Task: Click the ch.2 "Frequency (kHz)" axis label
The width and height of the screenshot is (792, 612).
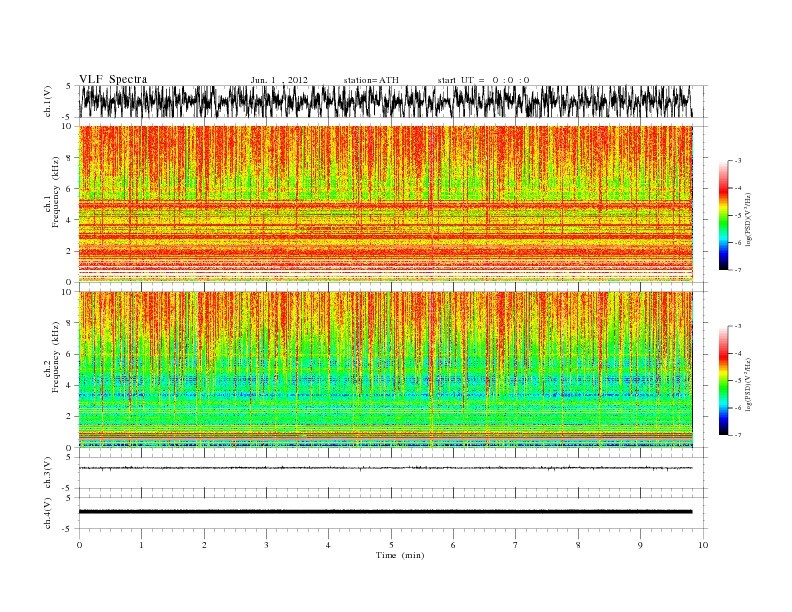Action: coord(56,358)
